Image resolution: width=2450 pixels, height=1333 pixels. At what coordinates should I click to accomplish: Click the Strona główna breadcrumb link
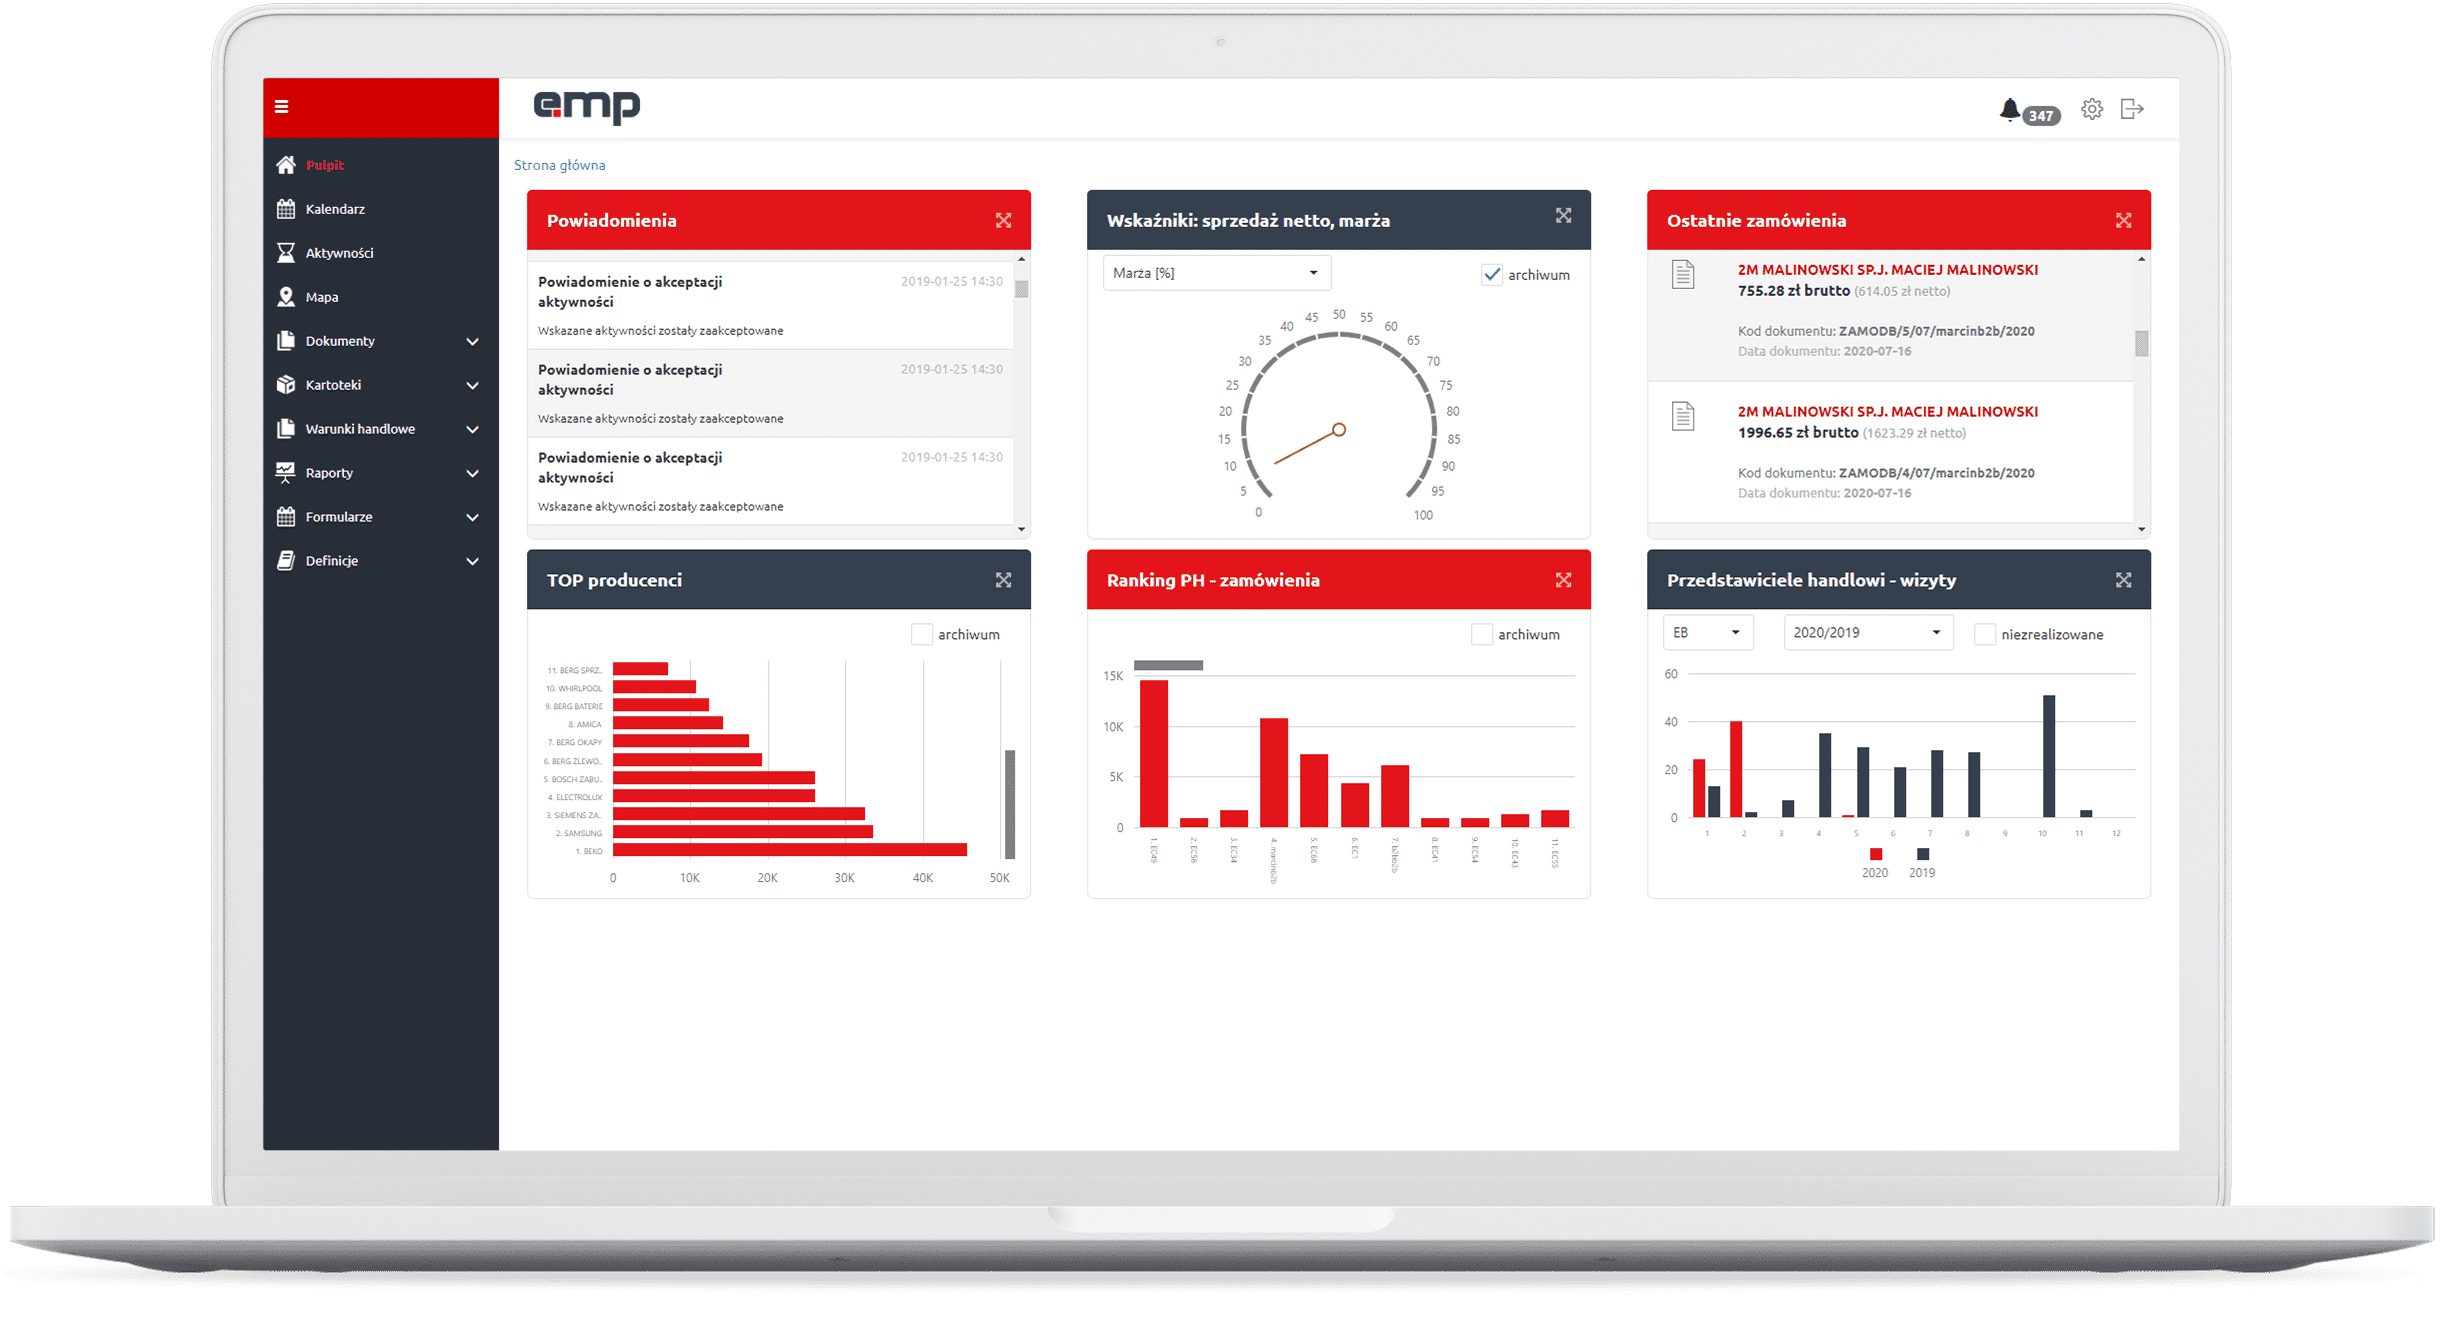pos(559,165)
